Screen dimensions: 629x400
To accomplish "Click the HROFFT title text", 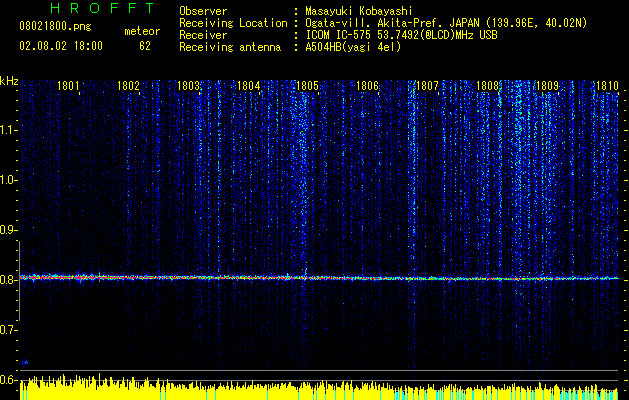I will (x=102, y=8).
